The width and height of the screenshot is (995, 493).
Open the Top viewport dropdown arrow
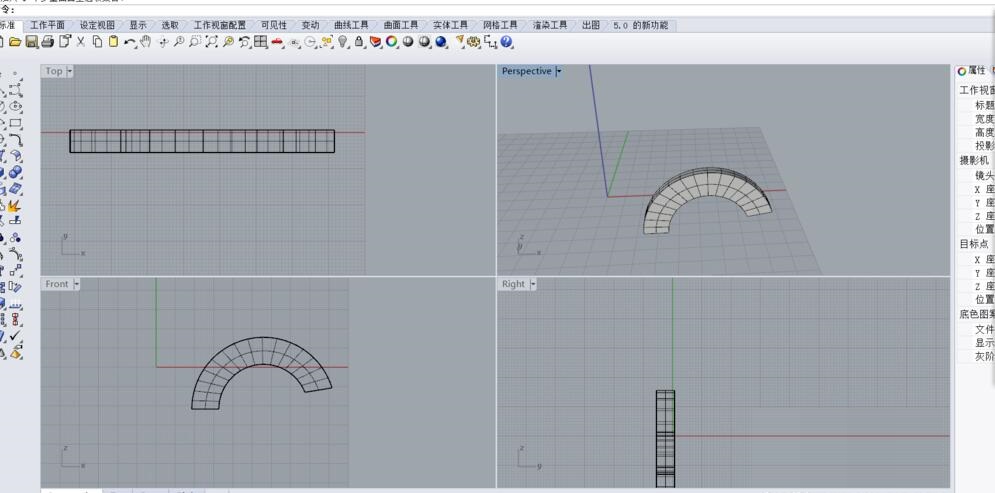[x=70, y=72]
